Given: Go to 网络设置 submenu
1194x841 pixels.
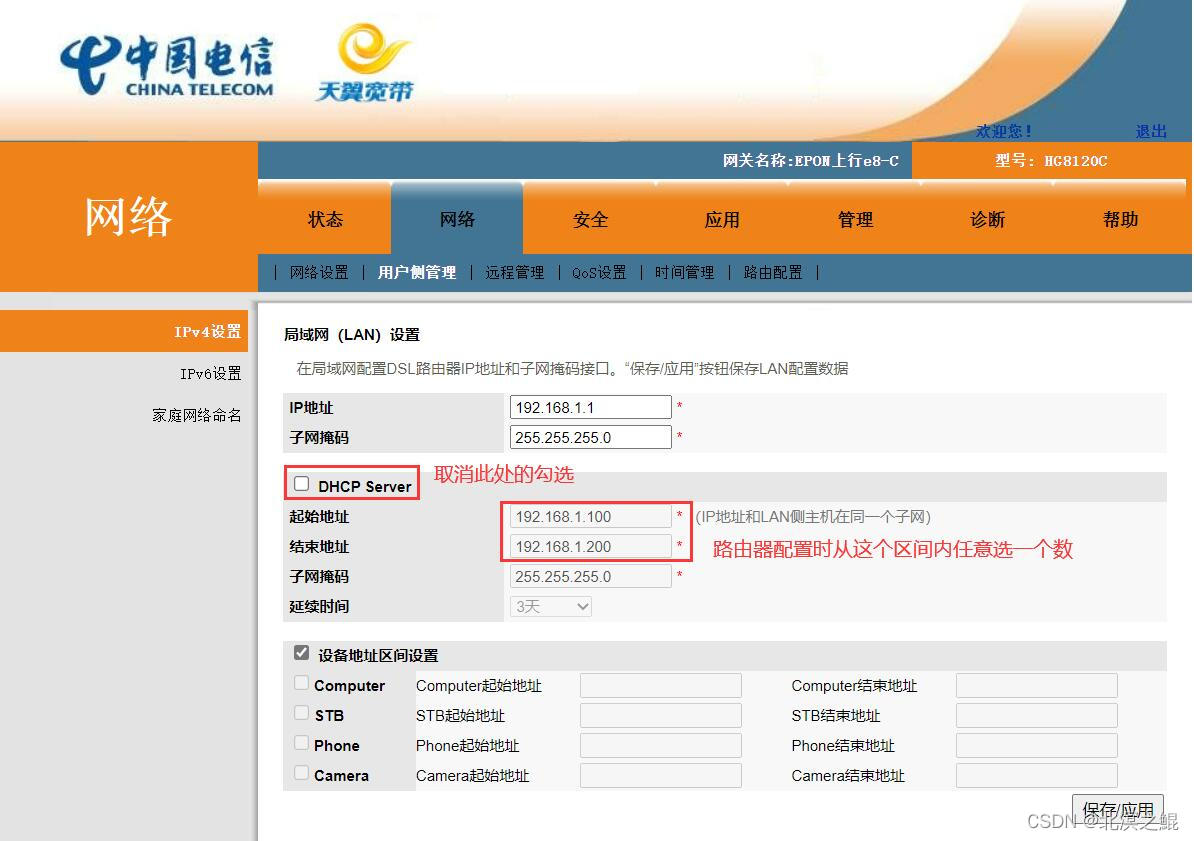Looking at the screenshot, I should [319, 273].
